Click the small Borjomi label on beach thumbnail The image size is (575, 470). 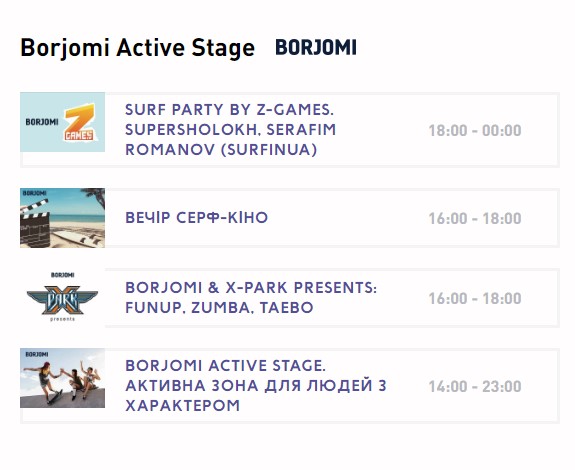pos(34,193)
